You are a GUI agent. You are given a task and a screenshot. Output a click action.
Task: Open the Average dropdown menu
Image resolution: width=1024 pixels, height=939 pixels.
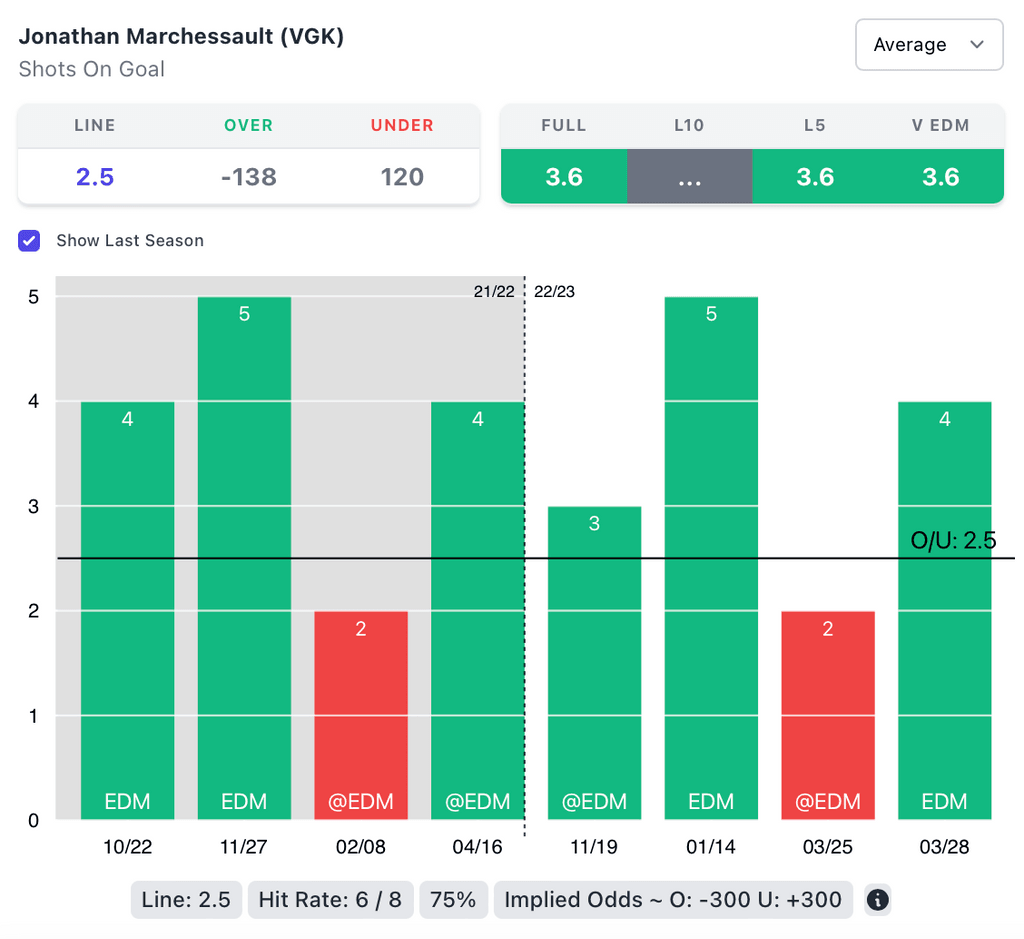point(929,45)
